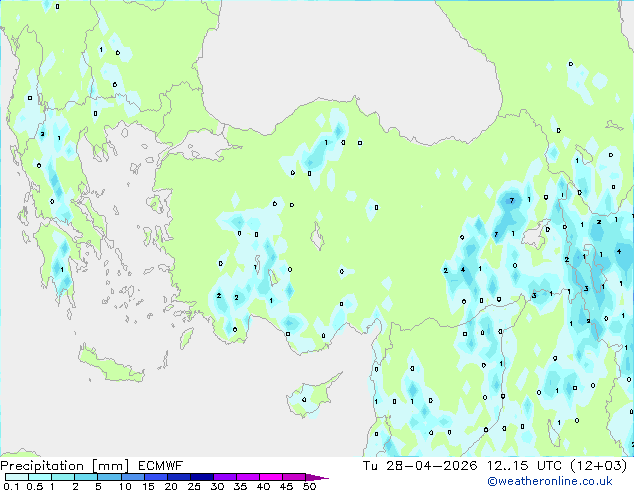Click the '(12+03)' forecast offset text

[598, 466]
